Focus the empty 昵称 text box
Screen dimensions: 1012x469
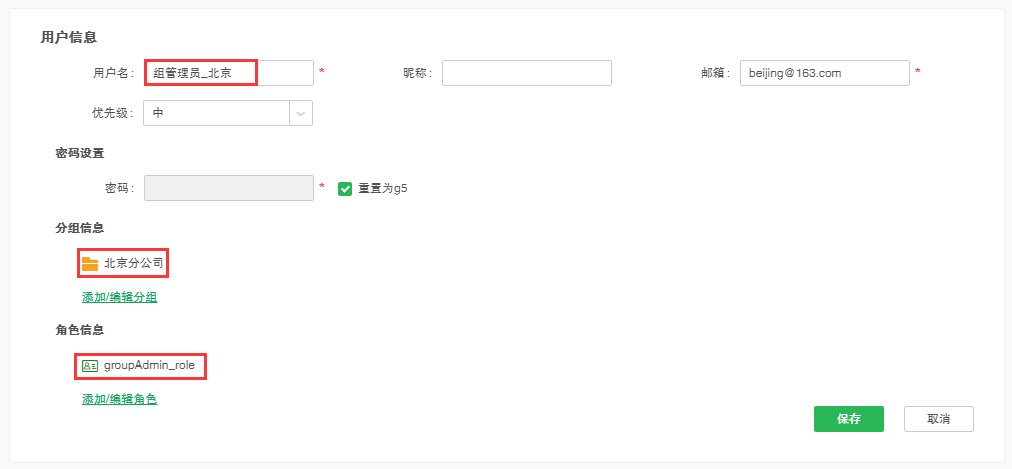coord(526,73)
